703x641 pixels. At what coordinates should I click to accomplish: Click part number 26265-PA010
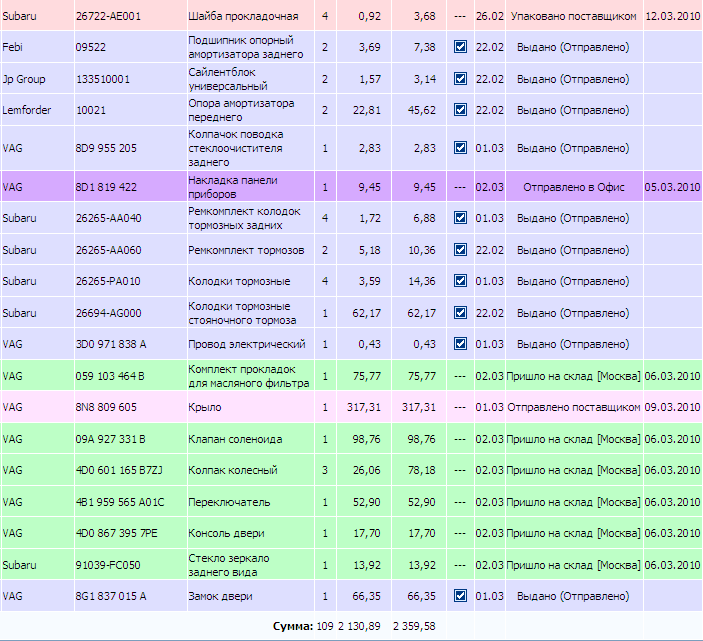(108, 282)
